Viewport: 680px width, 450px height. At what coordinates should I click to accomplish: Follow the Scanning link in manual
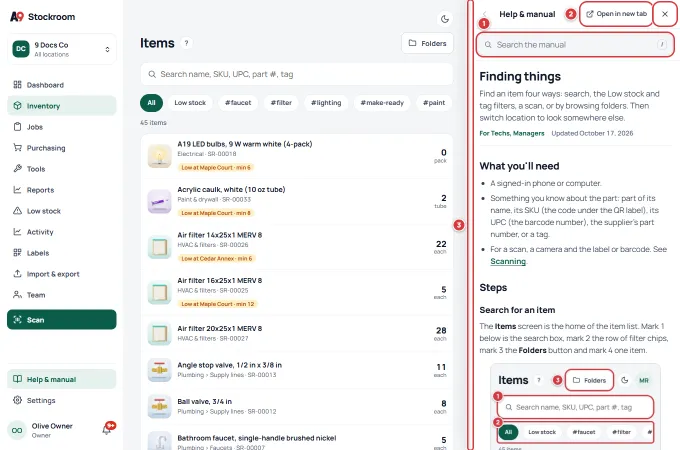coord(508,261)
